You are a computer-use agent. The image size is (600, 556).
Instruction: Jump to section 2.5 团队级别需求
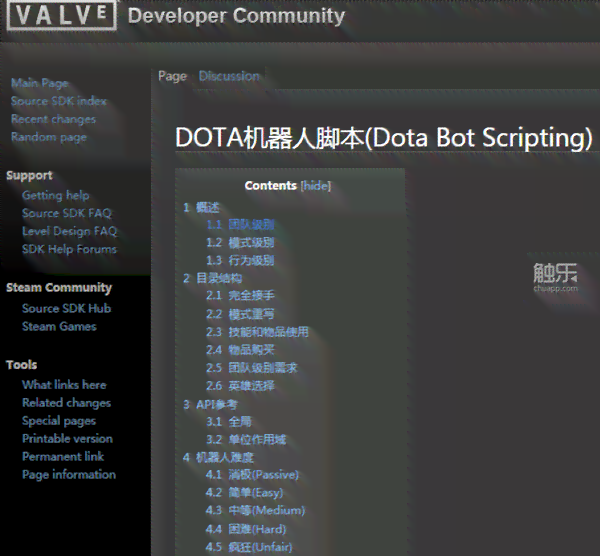pyautogui.click(x=252, y=368)
